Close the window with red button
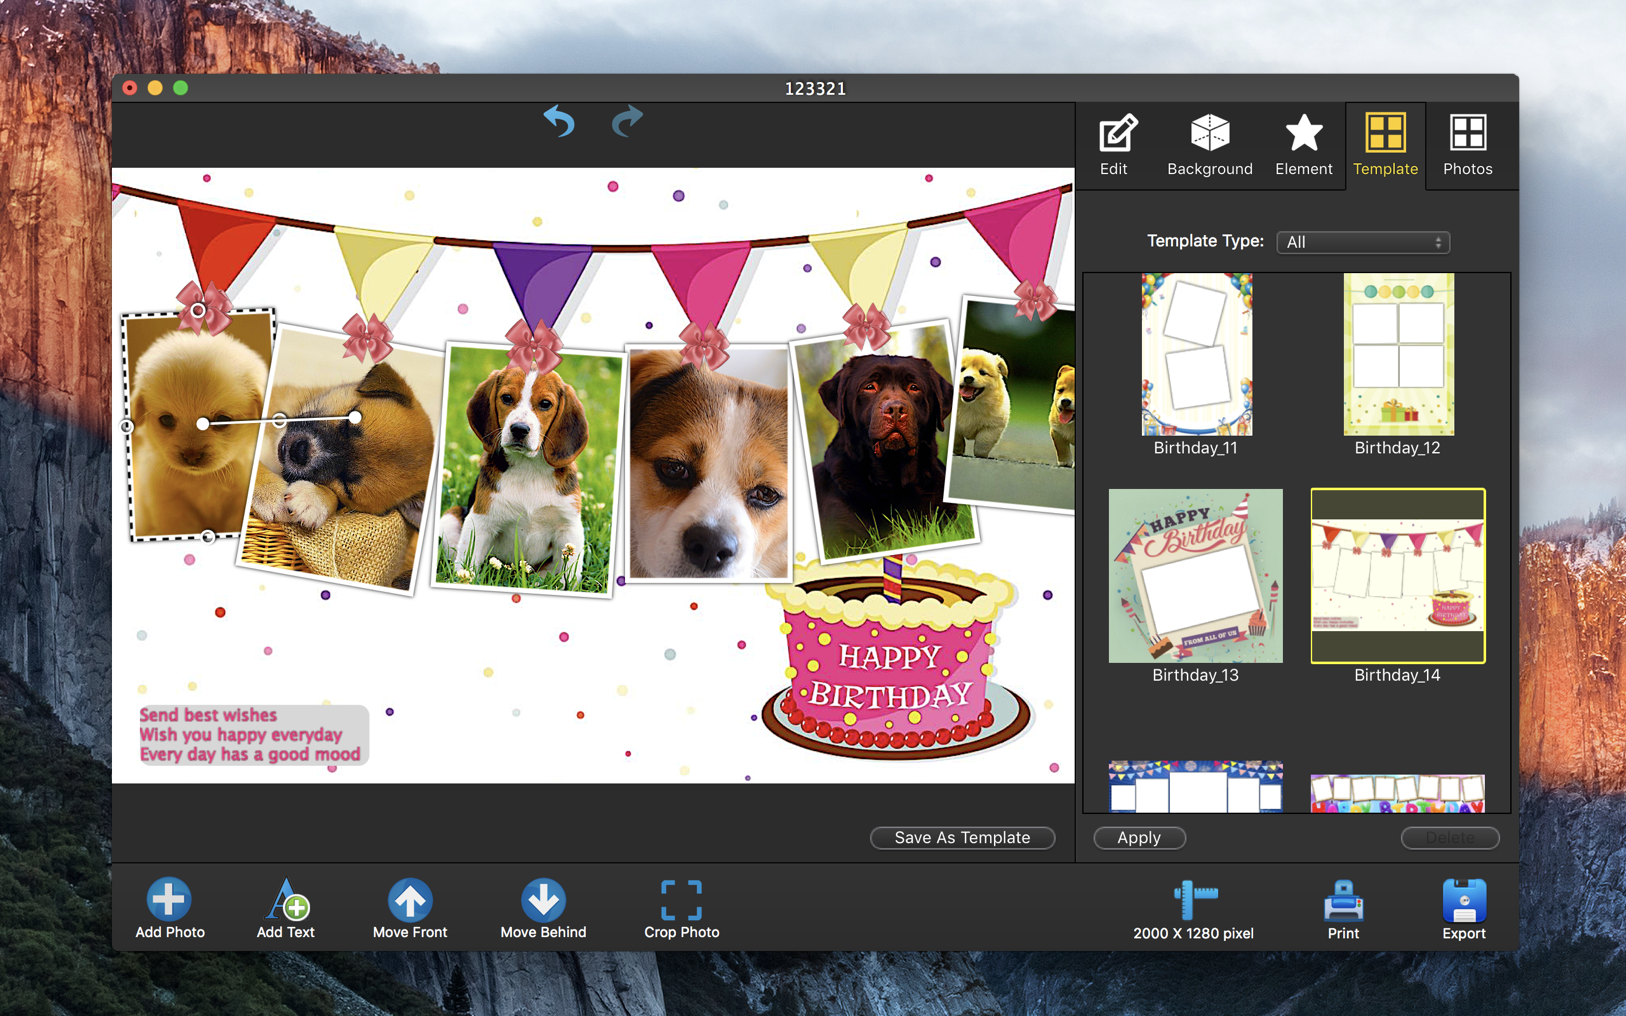The image size is (1626, 1016). tap(130, 88)
